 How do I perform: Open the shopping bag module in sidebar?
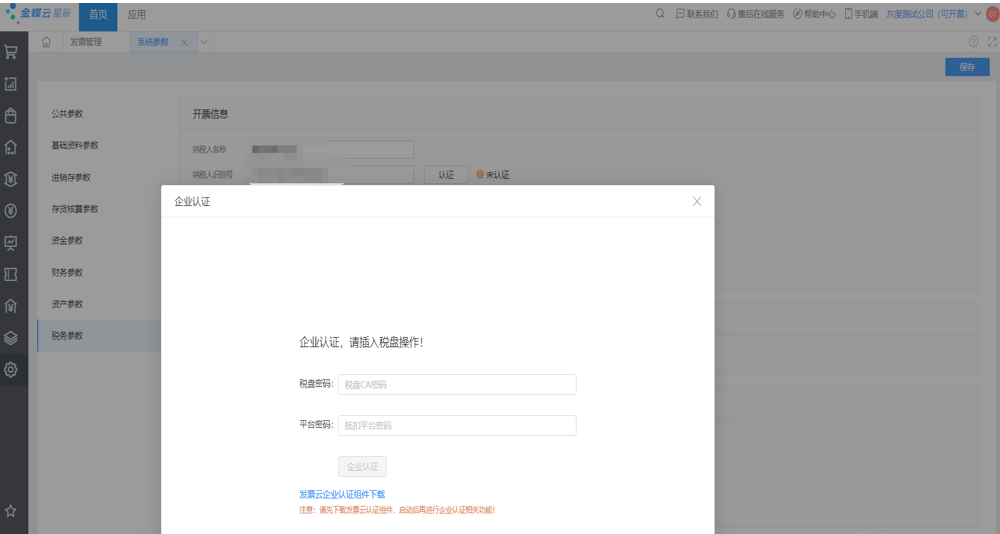pos(11,115)
